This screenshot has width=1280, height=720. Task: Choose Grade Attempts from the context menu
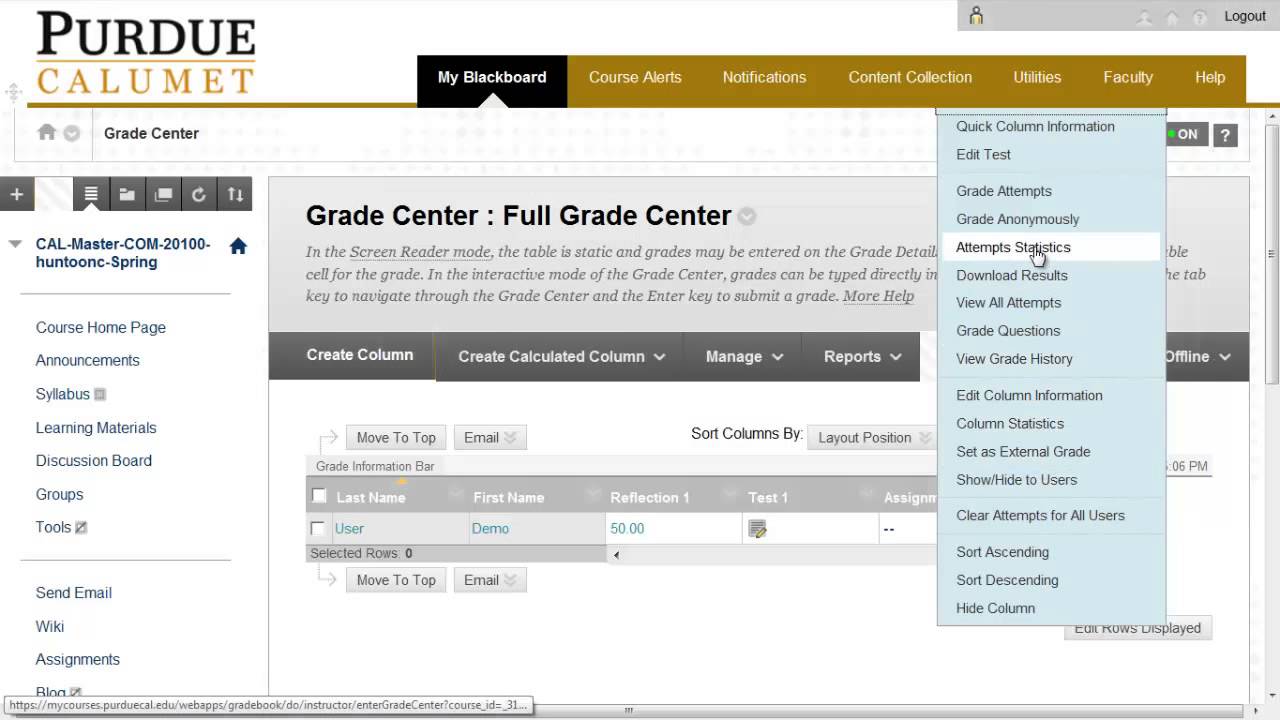click(1004, 191)
